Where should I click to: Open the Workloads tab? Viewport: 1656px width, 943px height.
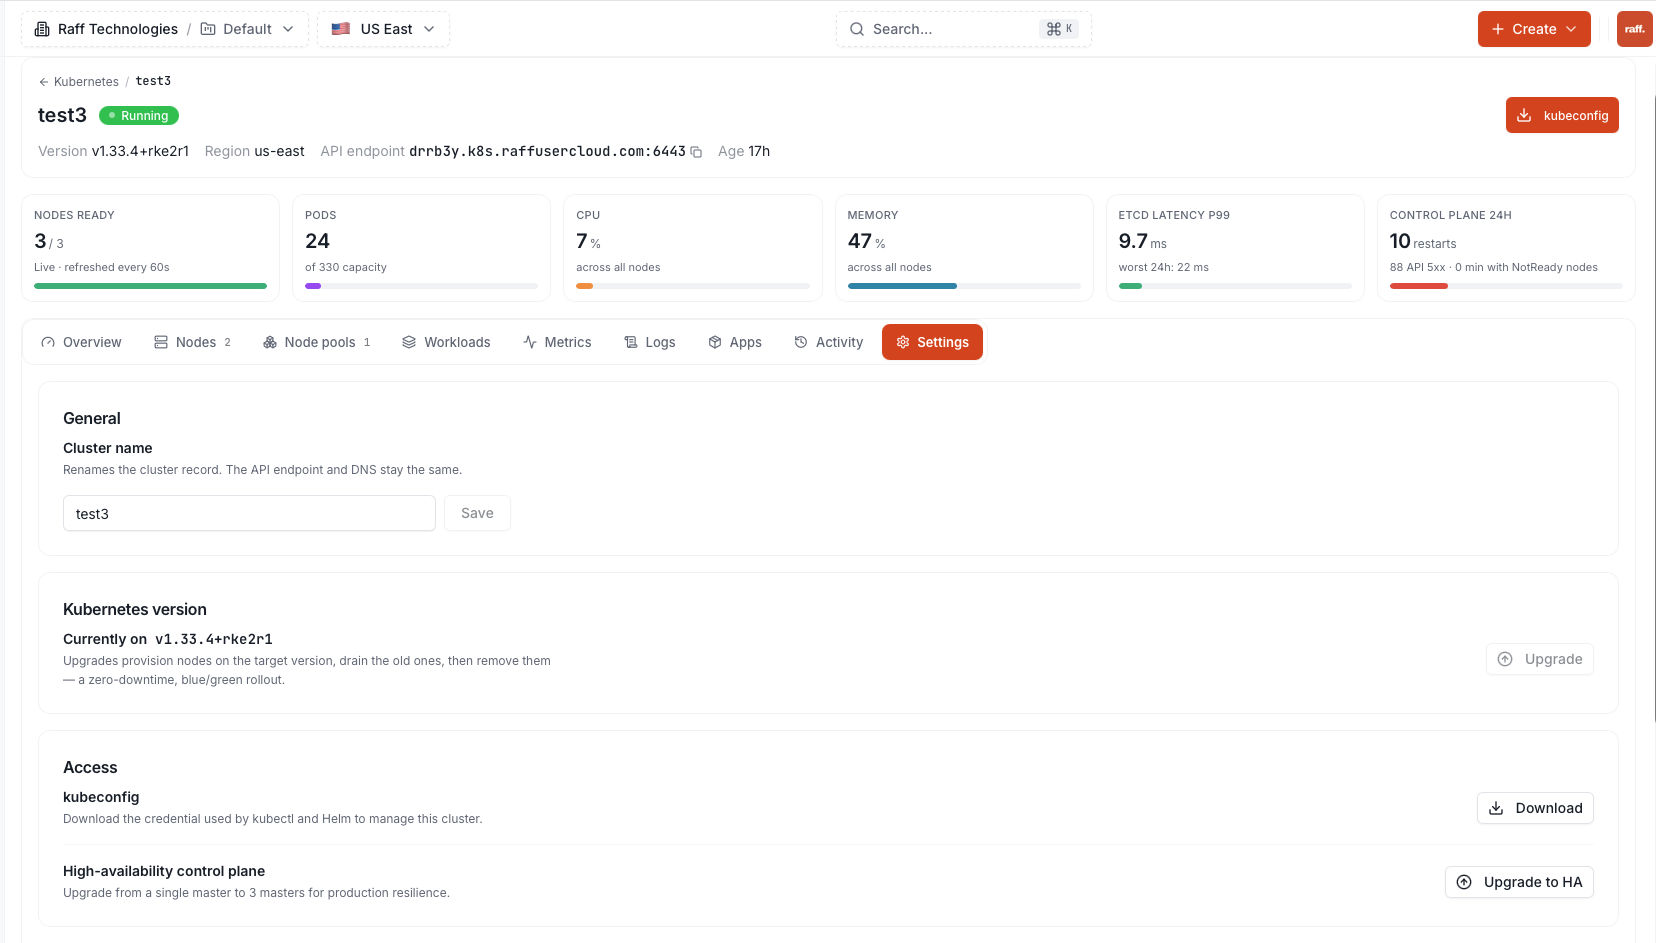pos(446,342)
